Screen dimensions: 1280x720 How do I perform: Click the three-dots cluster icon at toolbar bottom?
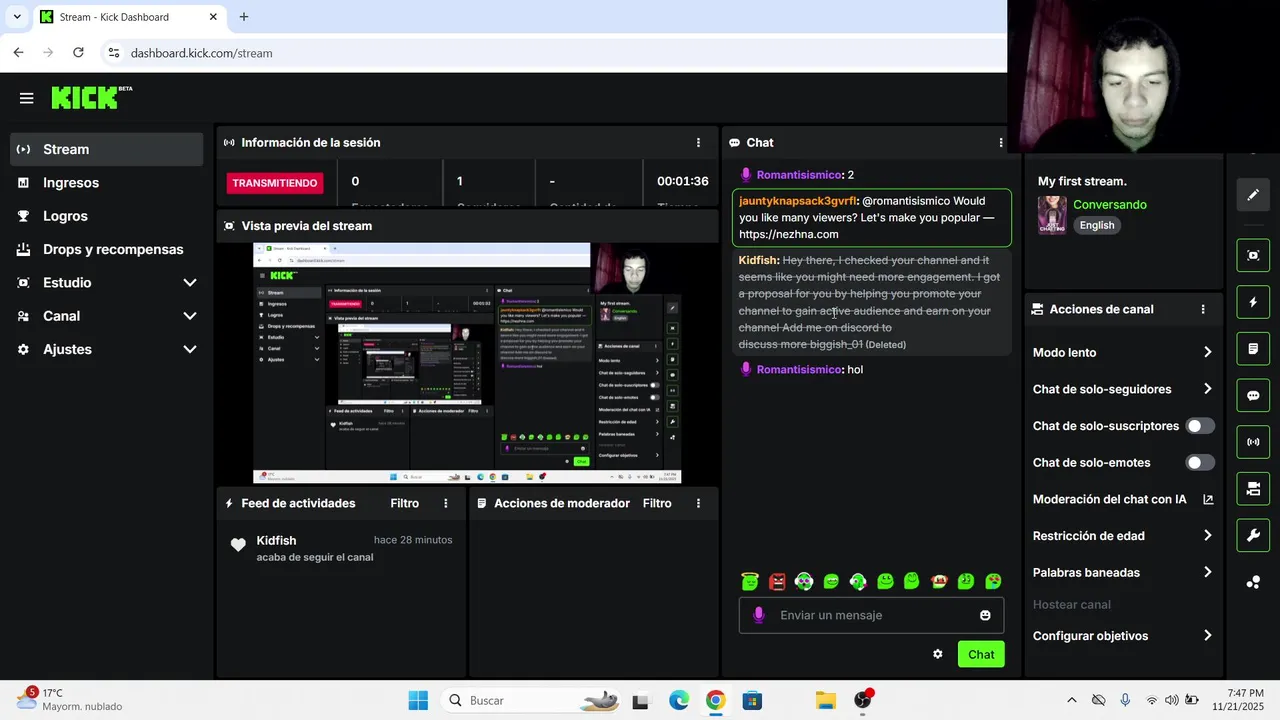click(1253, 582)
